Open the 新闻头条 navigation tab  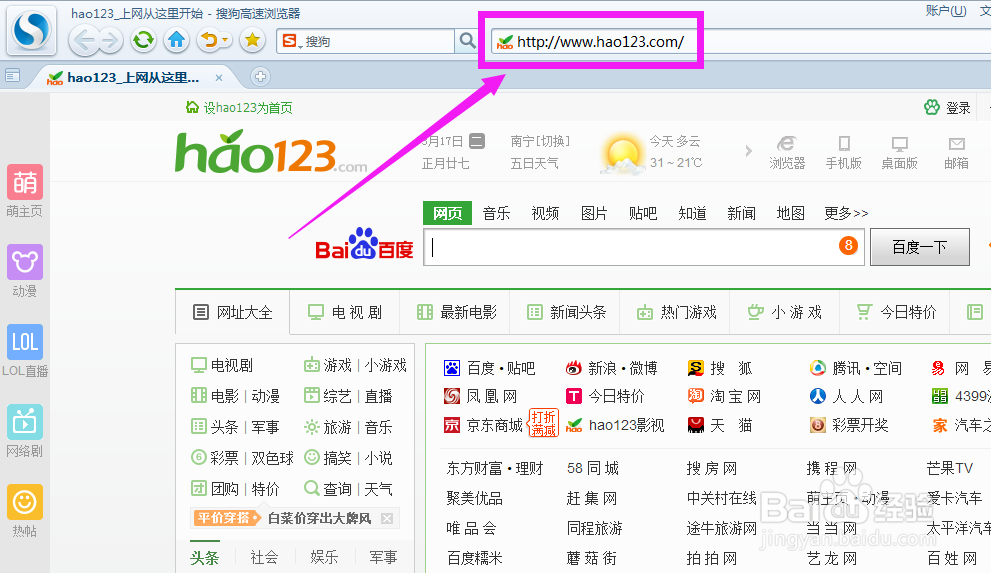point(566,312)
